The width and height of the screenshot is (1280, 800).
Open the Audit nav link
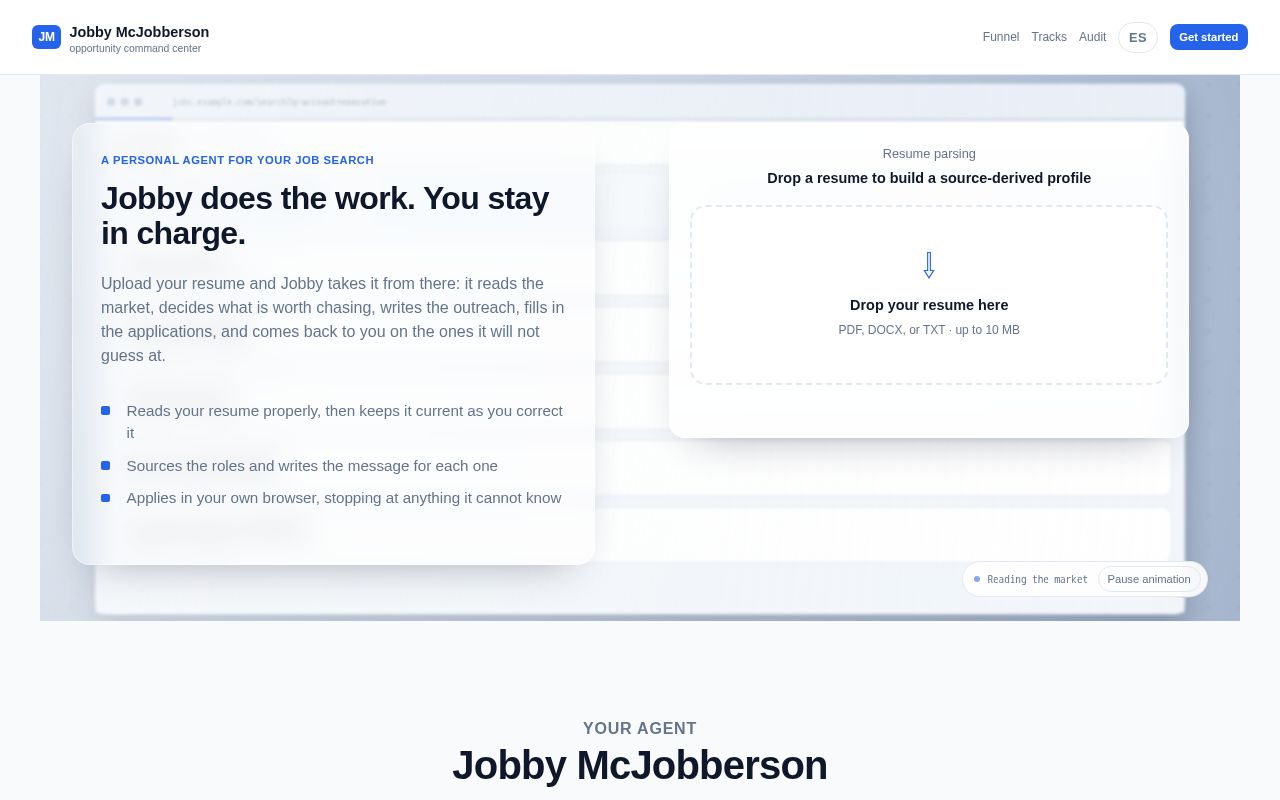[1092, 37]
